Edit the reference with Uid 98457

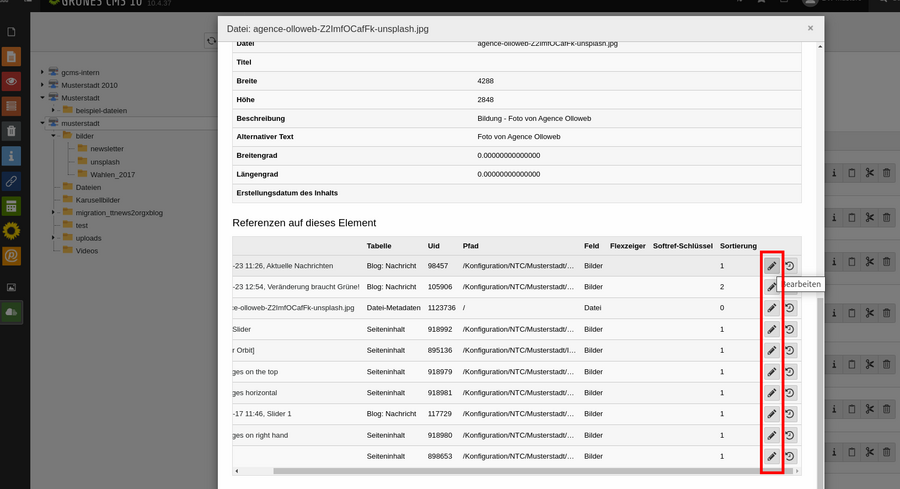click(x=772, y=266)
